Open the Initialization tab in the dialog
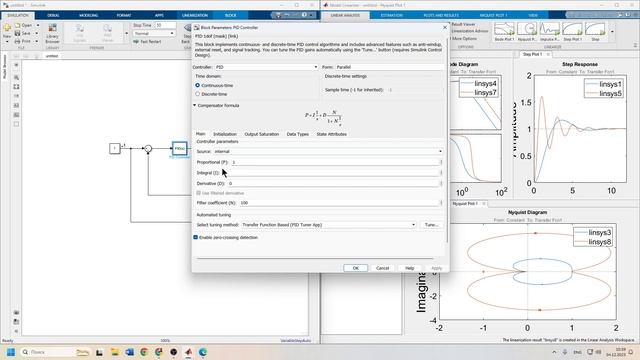Viewport: 640px width, 360px height. click(225, 134)
